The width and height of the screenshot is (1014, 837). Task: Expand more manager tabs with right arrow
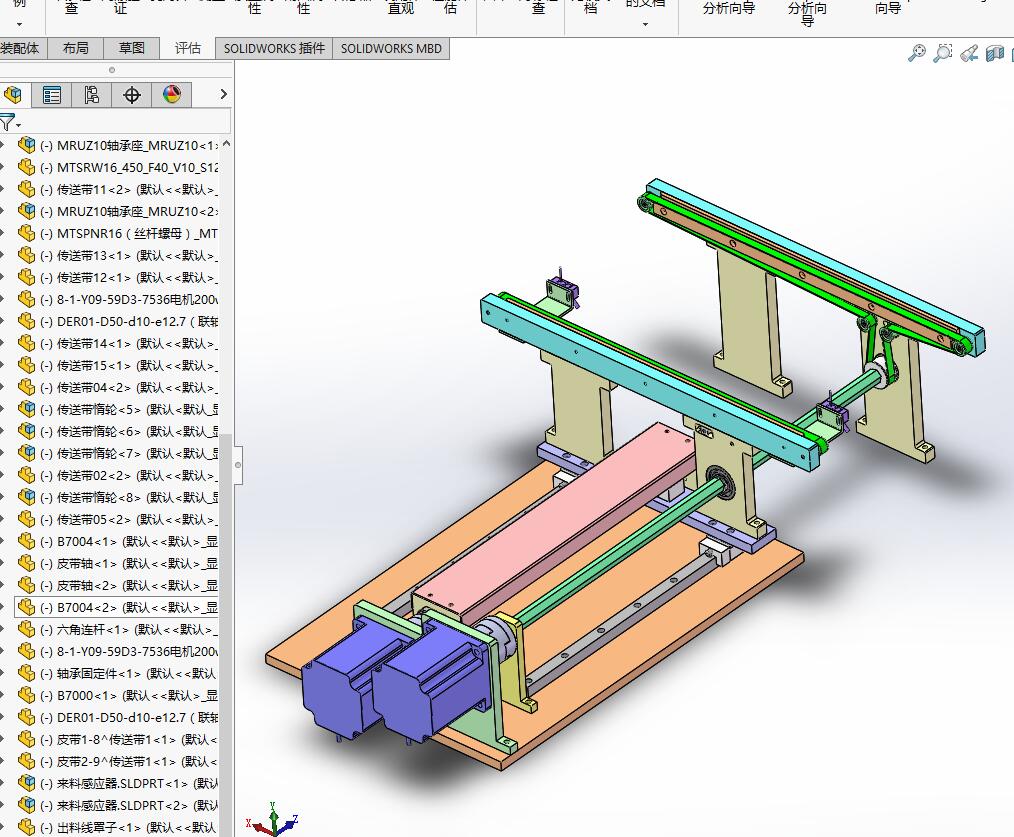click(x=223, y=94)
